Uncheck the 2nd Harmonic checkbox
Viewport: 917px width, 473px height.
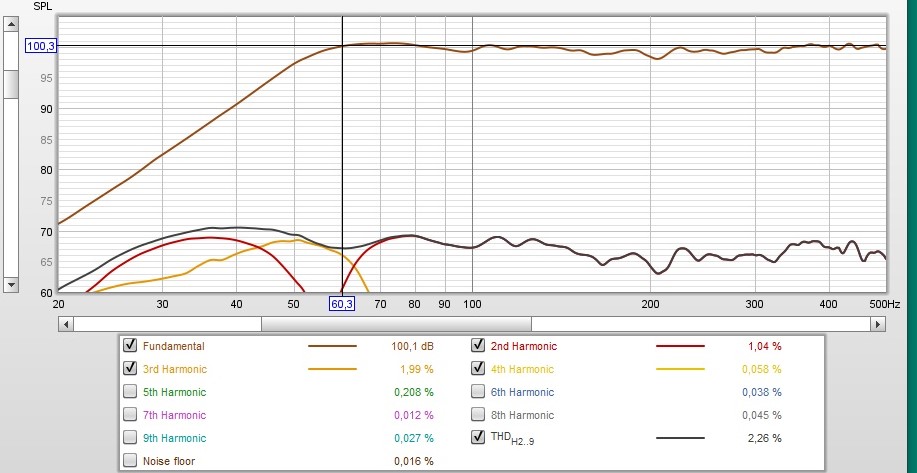[478, 346]
